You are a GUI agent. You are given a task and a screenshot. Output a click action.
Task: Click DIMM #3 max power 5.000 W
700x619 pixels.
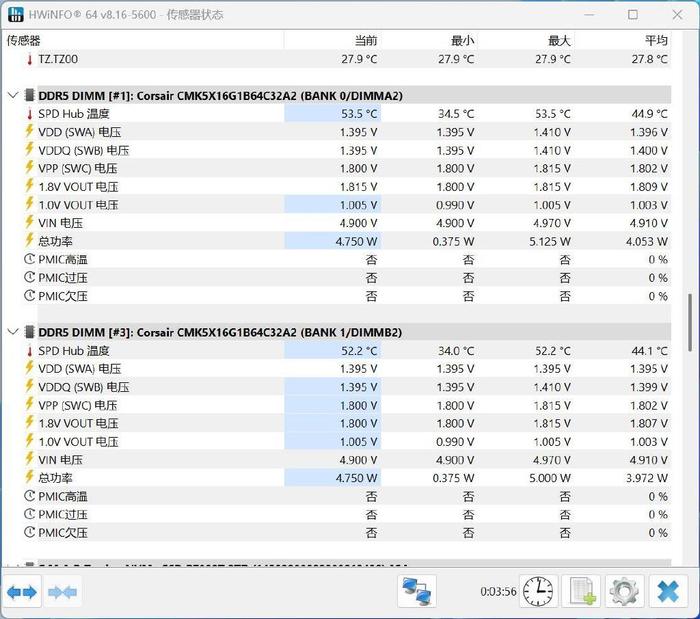pyautogui.click(x=550, y=478)
